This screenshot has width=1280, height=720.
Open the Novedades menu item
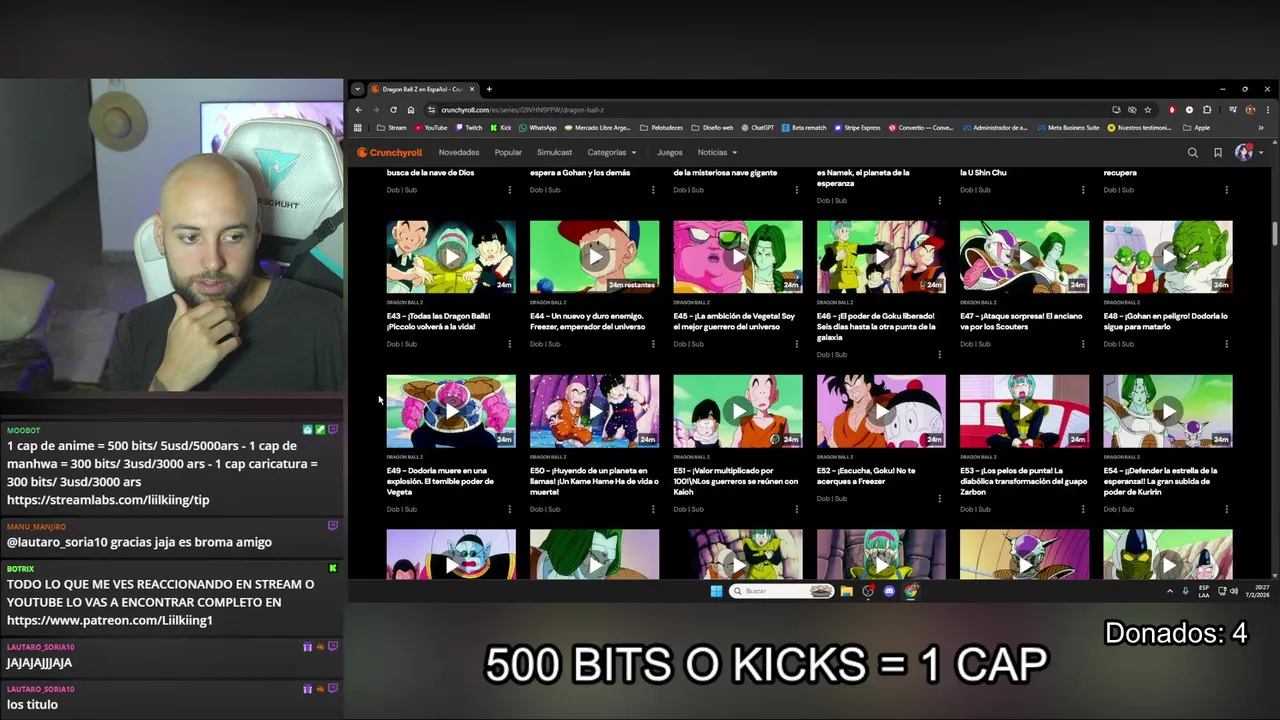coord(459,153)
